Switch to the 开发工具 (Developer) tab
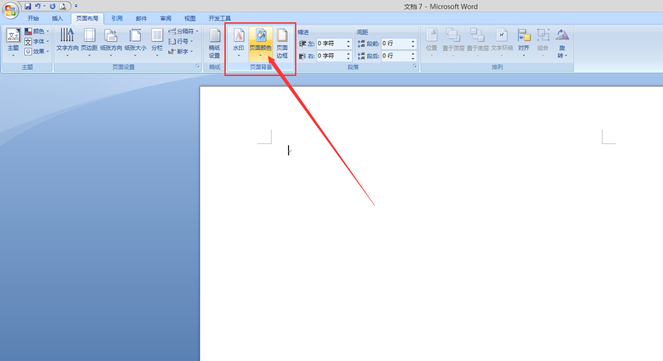Screen dimensions: 663x361 pos(219,19)
